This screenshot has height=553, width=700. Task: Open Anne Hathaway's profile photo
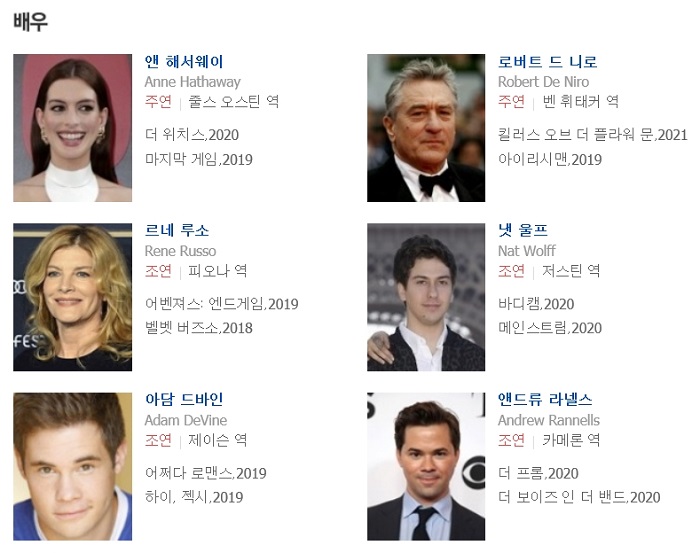click(72, 128)
